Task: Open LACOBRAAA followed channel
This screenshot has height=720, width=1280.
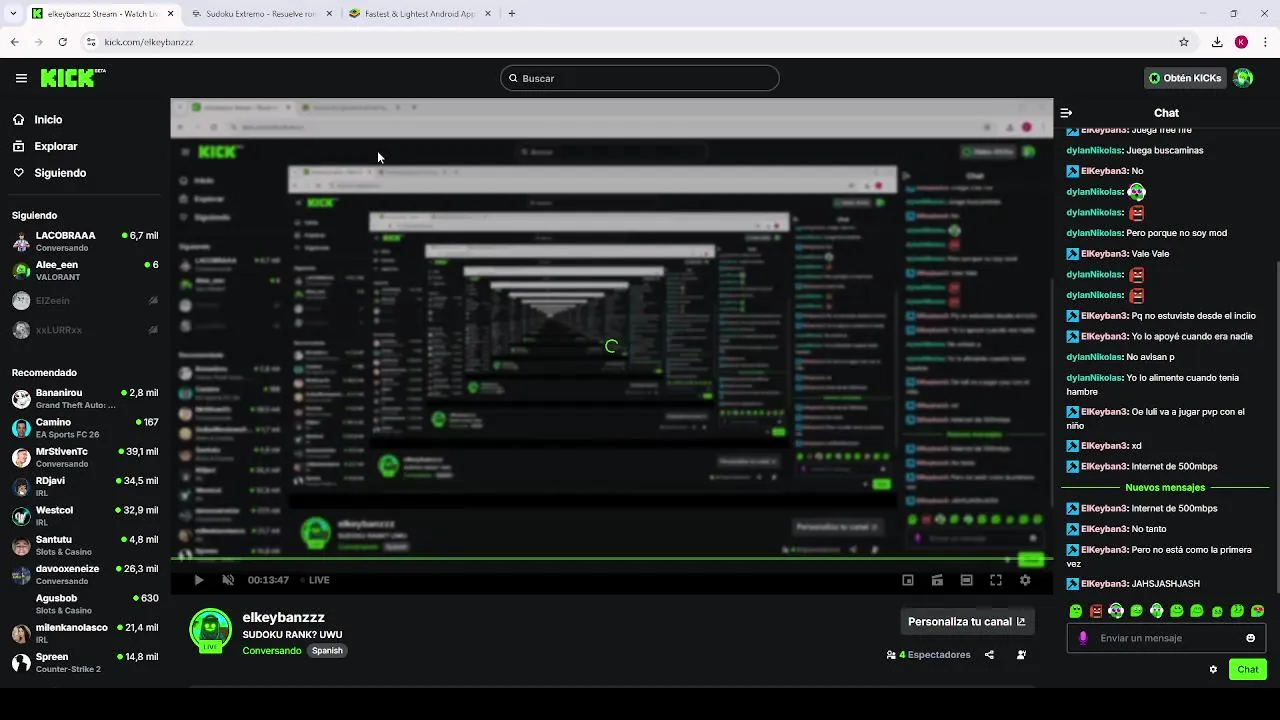Action: pos(85,241)
